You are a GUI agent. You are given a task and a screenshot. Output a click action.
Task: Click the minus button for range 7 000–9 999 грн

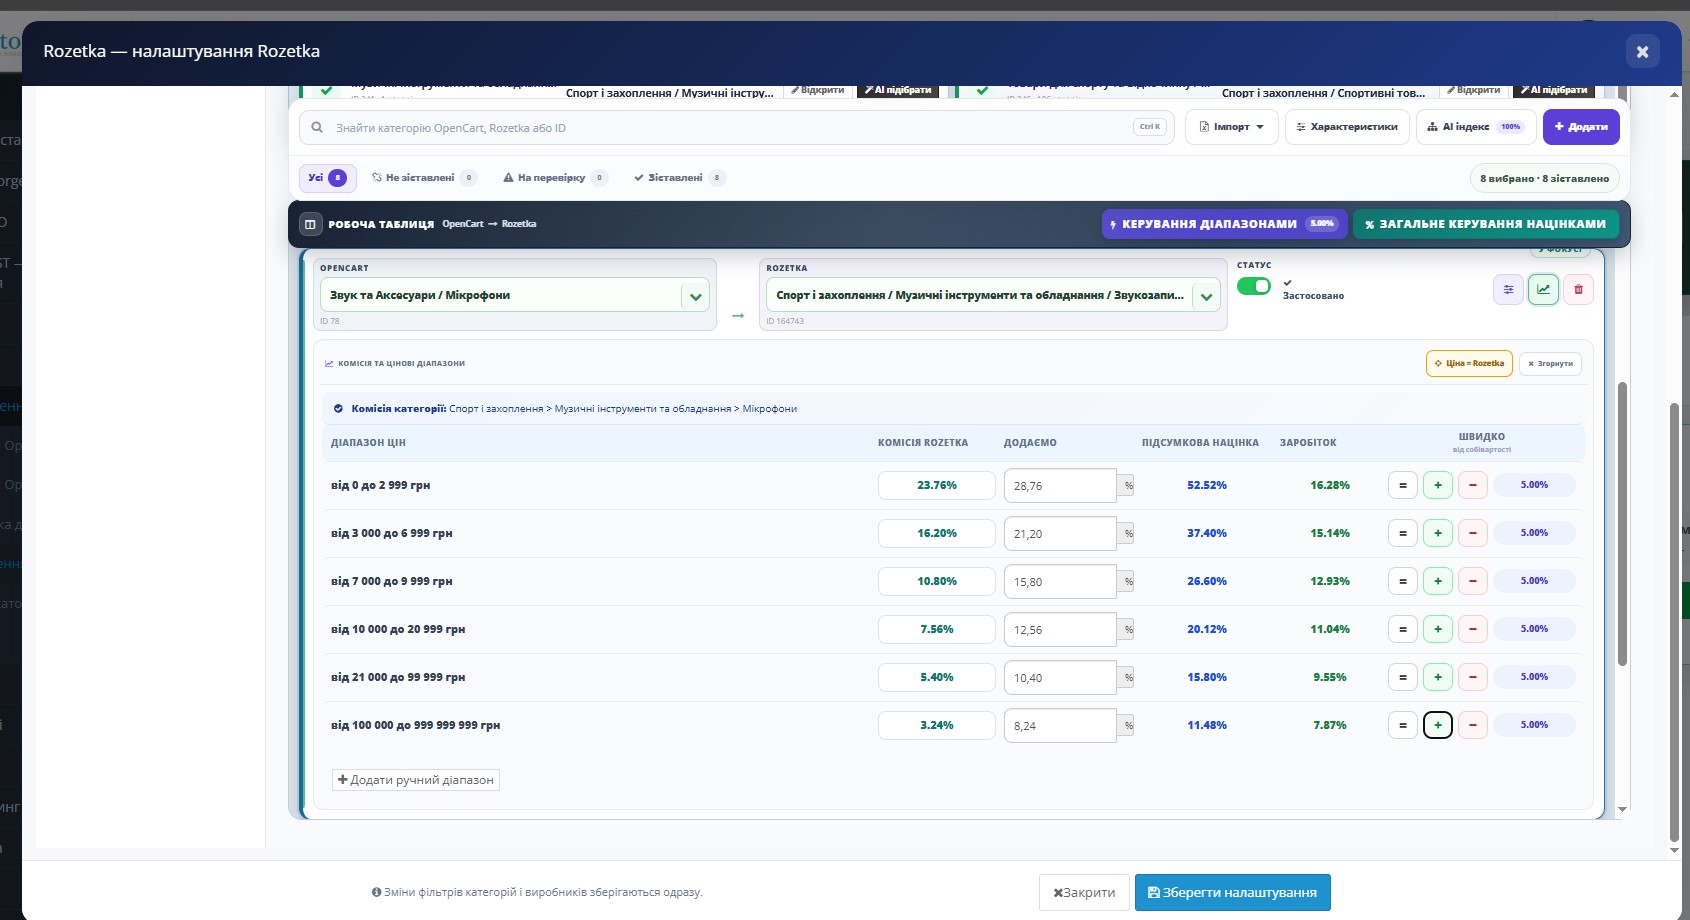tap(1473, 581)
